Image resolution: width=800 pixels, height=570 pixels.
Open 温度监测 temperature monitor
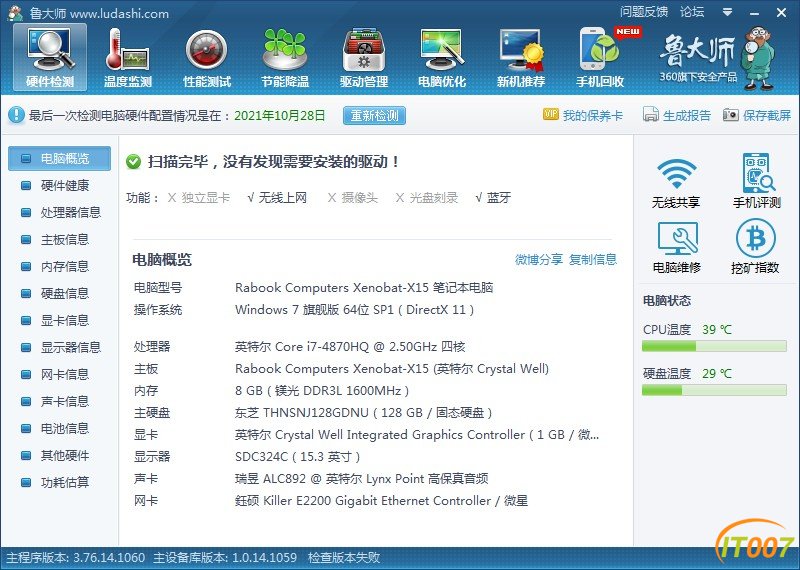(x=128, y=58)
